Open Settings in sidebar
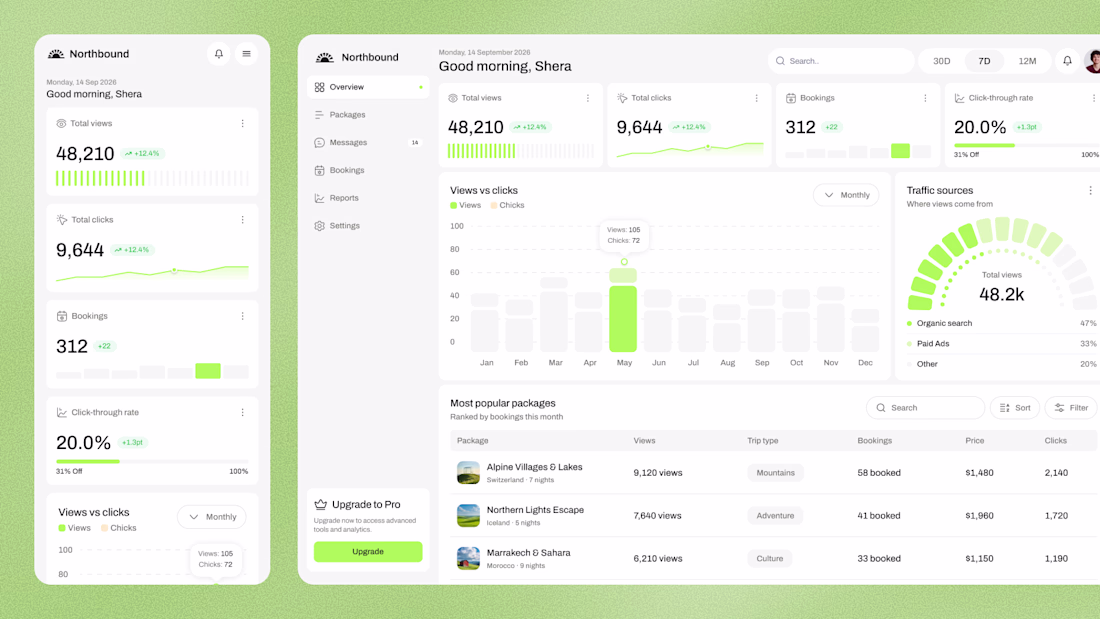 point(368,226)
